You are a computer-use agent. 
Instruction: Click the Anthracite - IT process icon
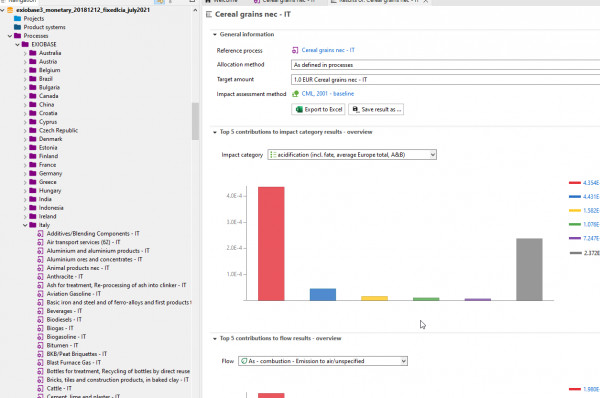point(40,277)
